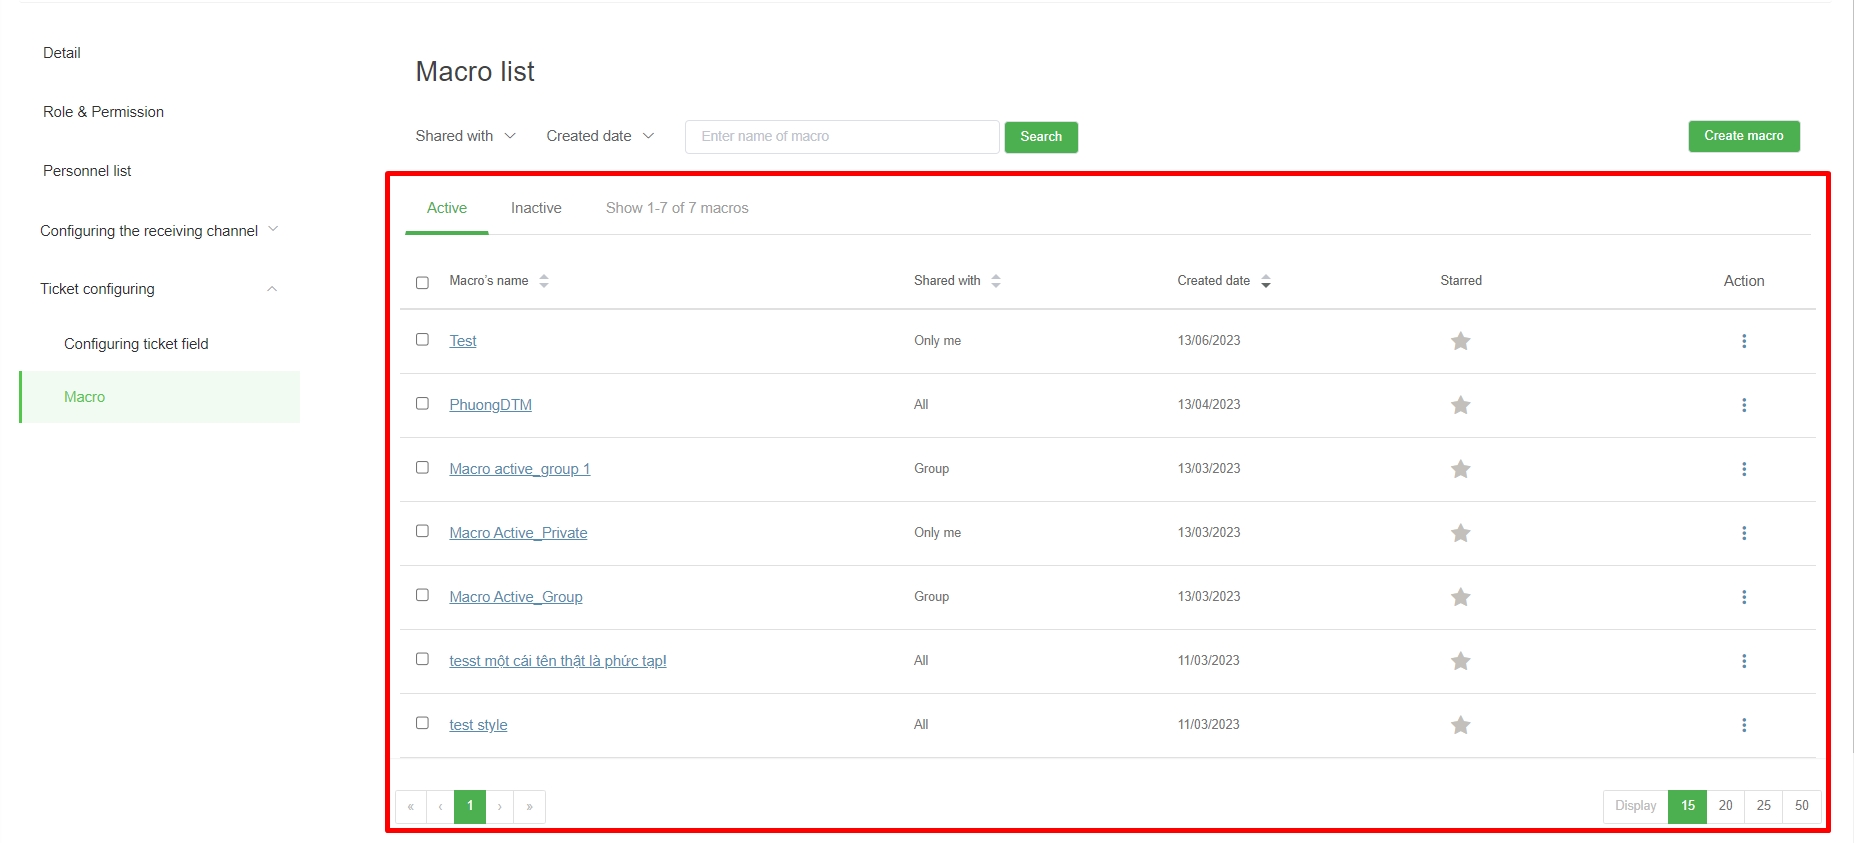
Task: Click the star icon for Test macro
Action: click(1460, 341)
